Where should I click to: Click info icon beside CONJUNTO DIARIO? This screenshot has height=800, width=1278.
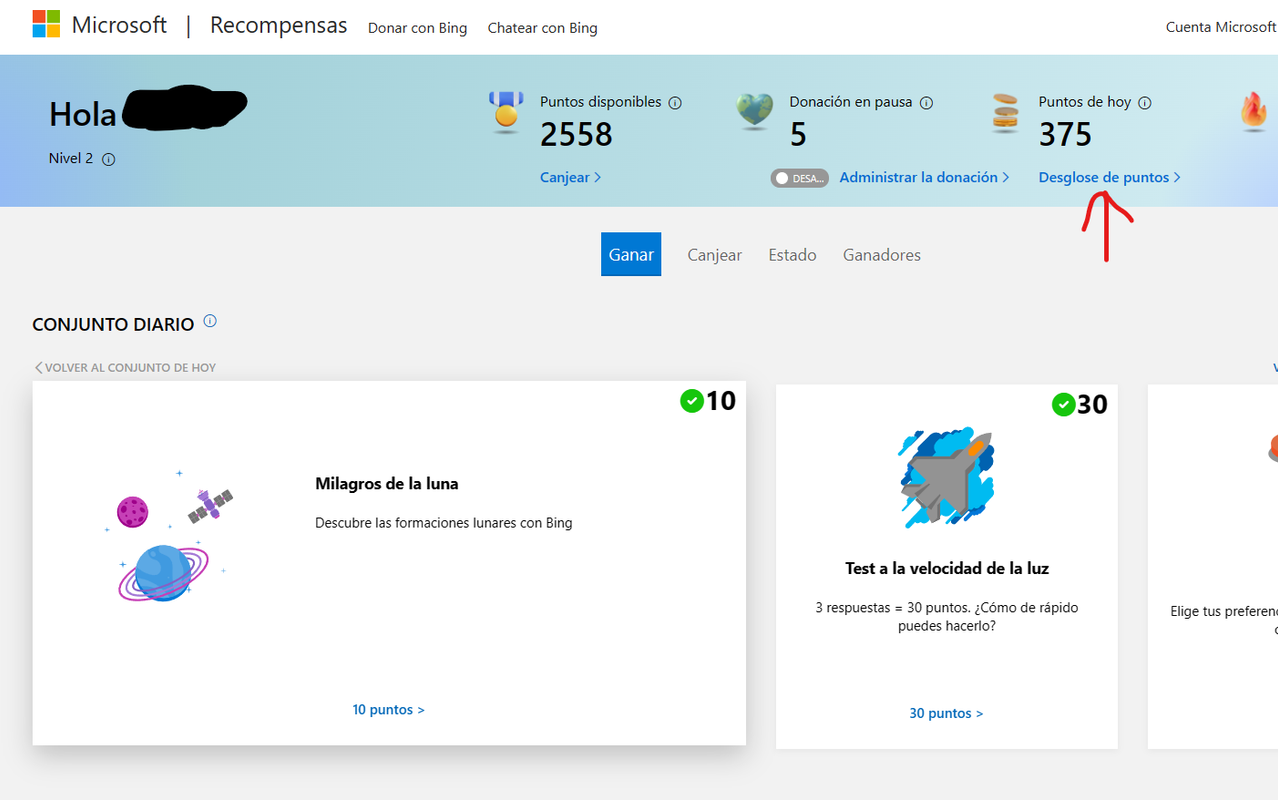pyautogui.click(x=210, y=321)
